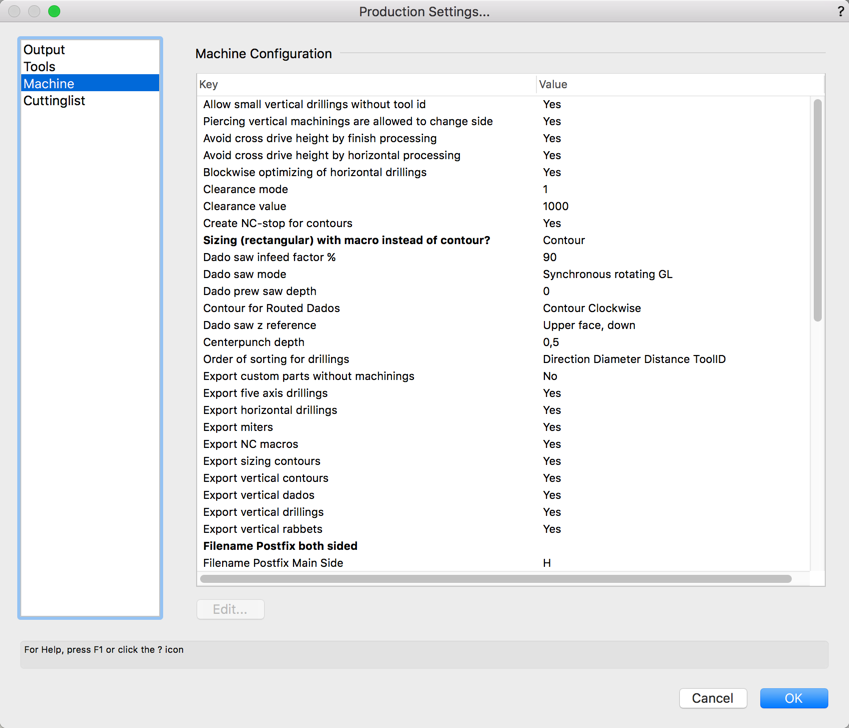The width and height of the screenshot is (849, 728).
Task: Select 'Centerpunch depth' key
Action: tap(253, 342)
